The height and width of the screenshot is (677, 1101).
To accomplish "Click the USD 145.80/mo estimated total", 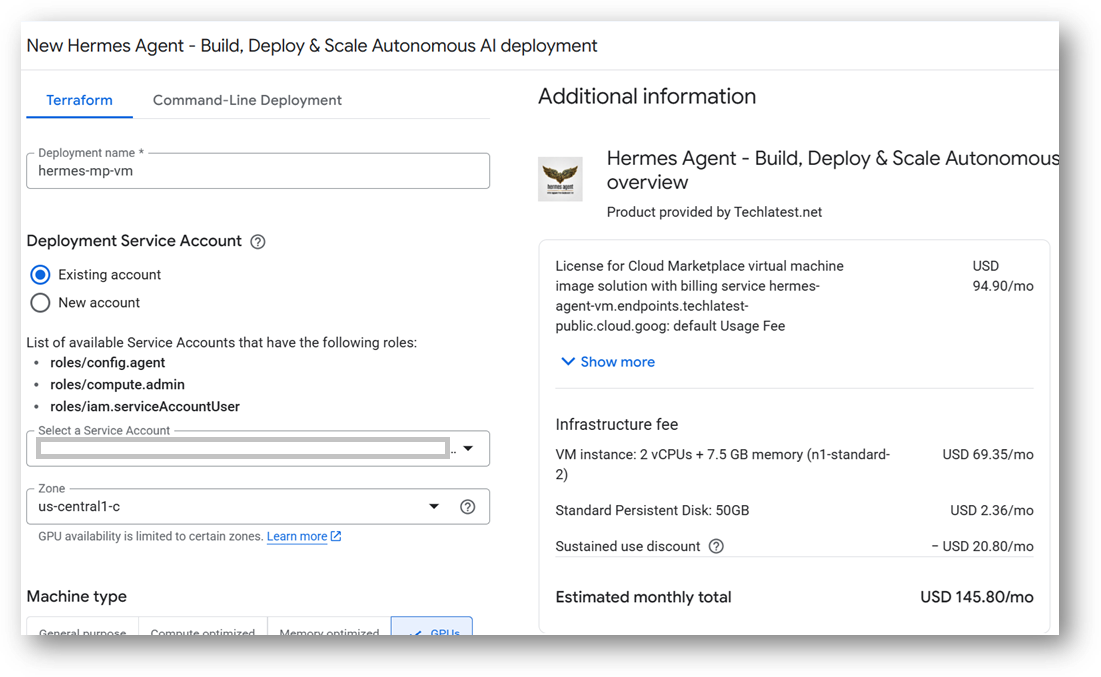I will click(x=977, y=597).
